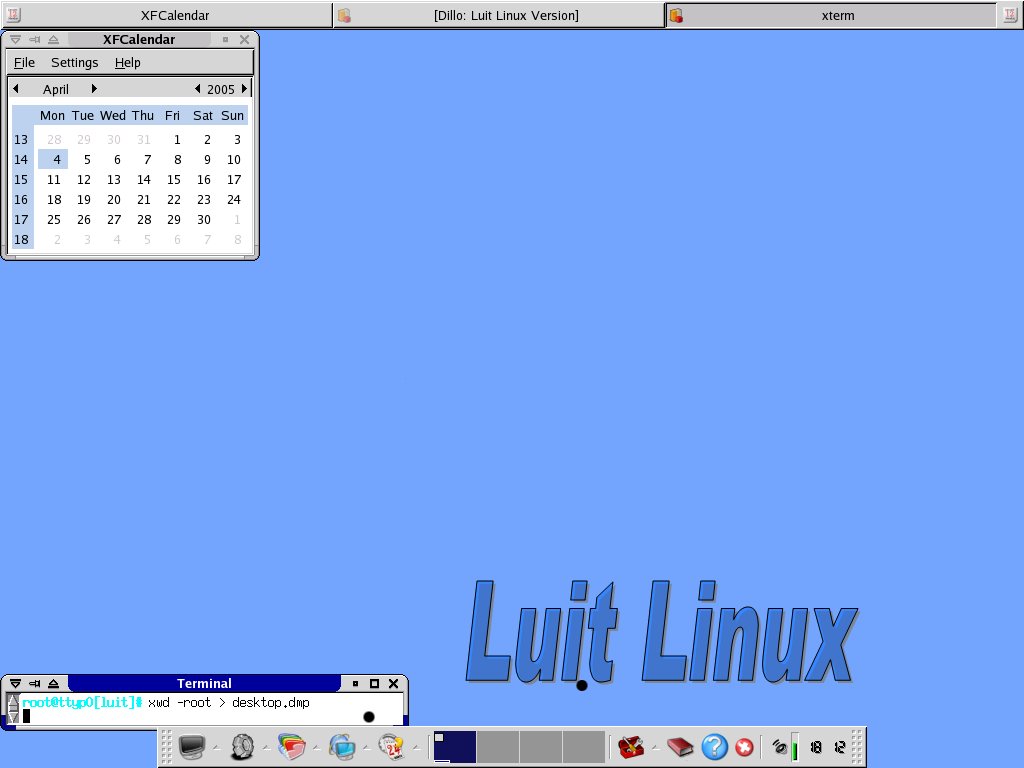Open the Settings menu in XFCalendar
The width and height of the screenshot is (1024, 768).
tap(74, 63)
